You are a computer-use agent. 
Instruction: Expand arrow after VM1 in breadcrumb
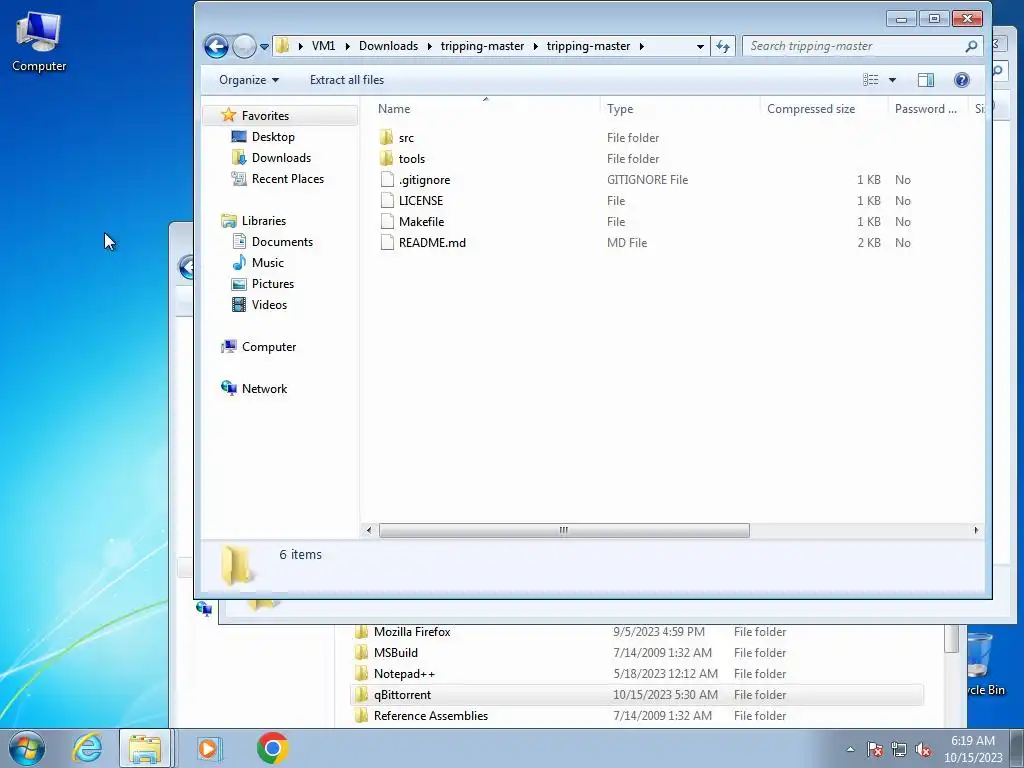click(x=347, y=46)
